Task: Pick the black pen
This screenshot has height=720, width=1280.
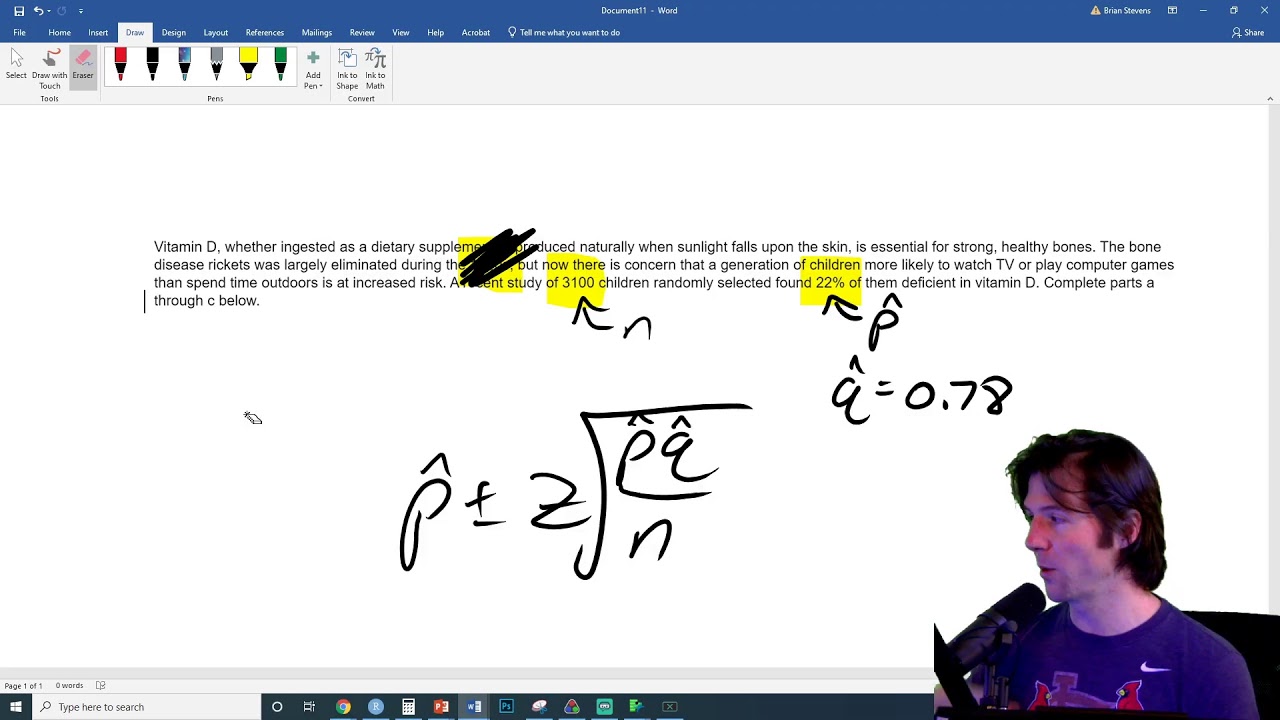Action: 153,65
